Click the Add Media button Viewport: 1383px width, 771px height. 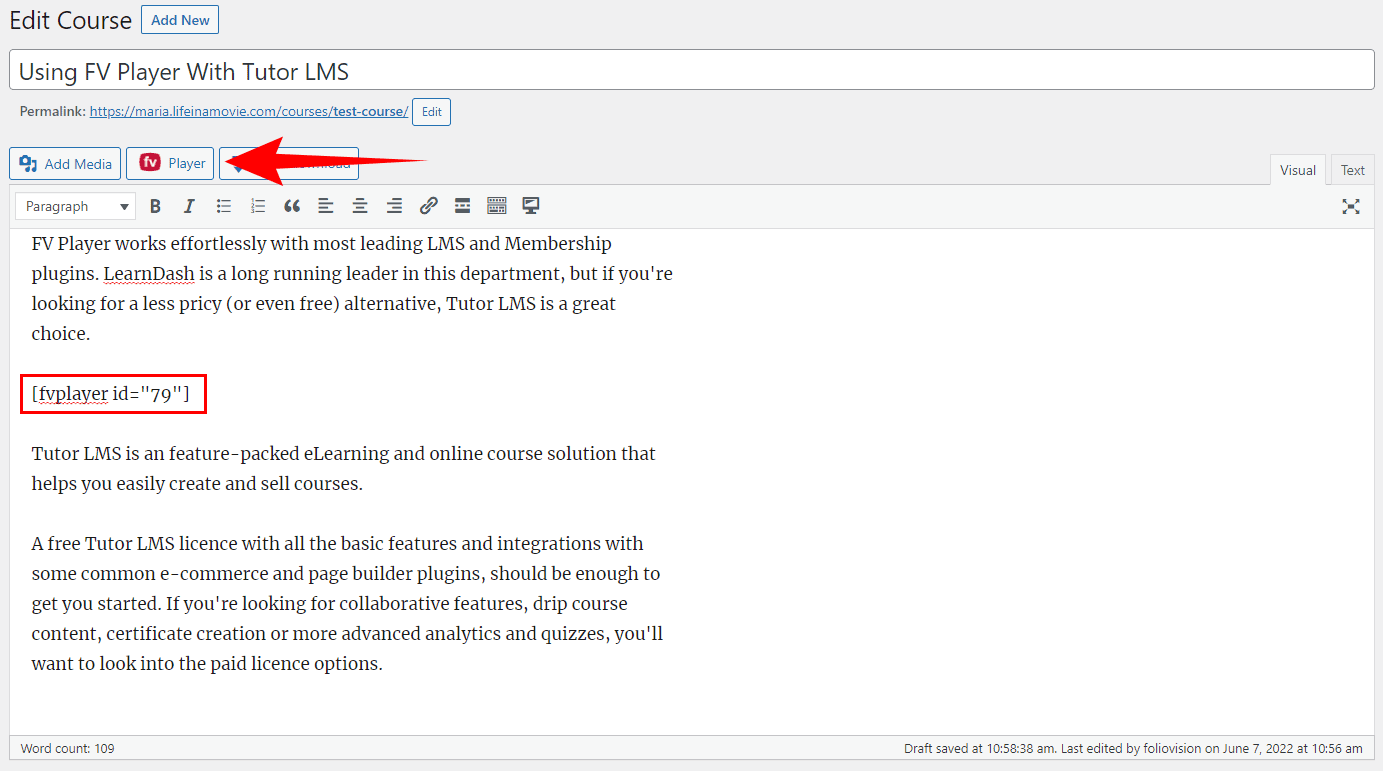click(x=65, y=164)
